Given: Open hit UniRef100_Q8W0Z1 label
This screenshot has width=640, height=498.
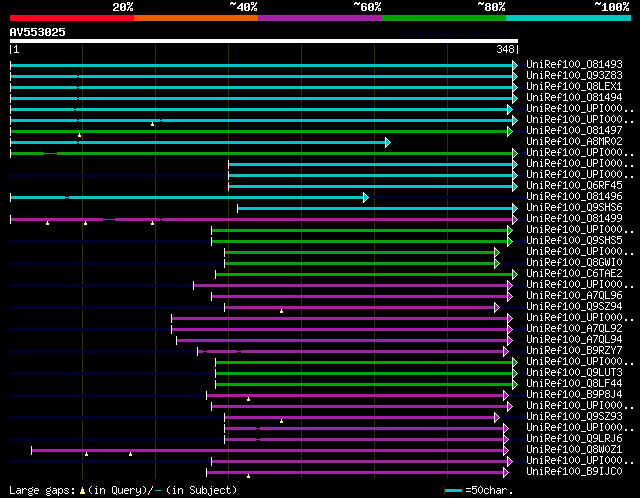Looking at the screenshot, I should pyautogui.click(x=574, y=450).
